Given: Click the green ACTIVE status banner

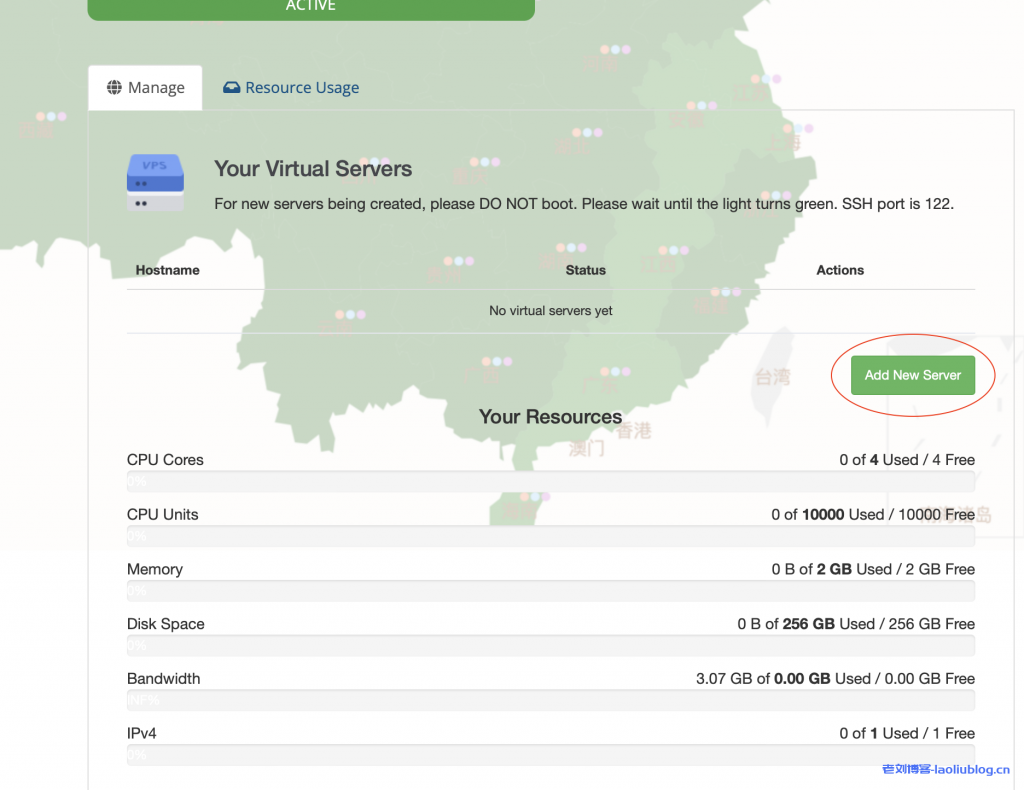Looking at the screenshot, I should point(310,6).
